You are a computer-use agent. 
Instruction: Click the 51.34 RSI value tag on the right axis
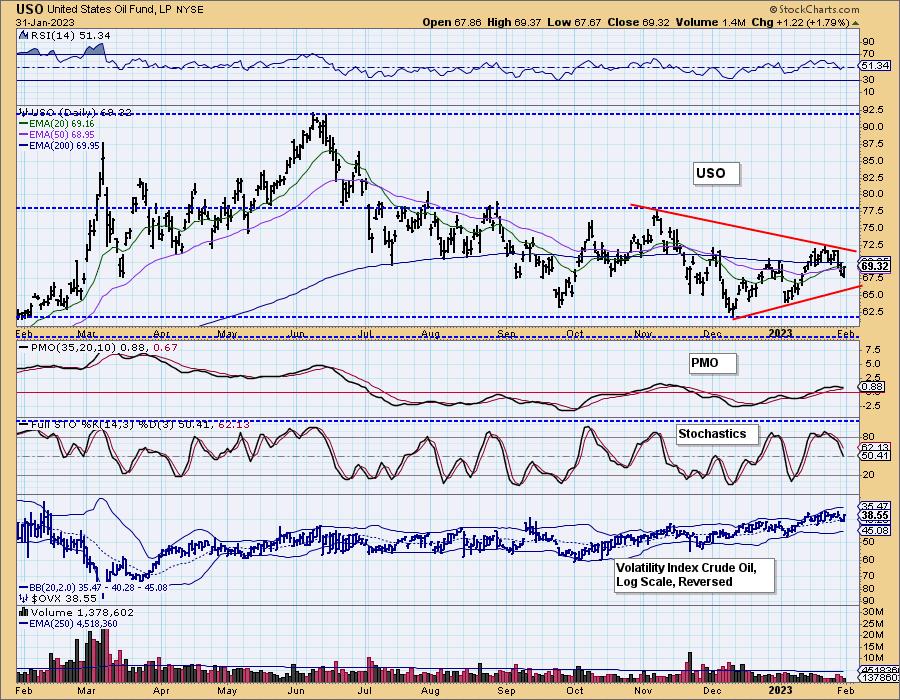pos(875,66)
